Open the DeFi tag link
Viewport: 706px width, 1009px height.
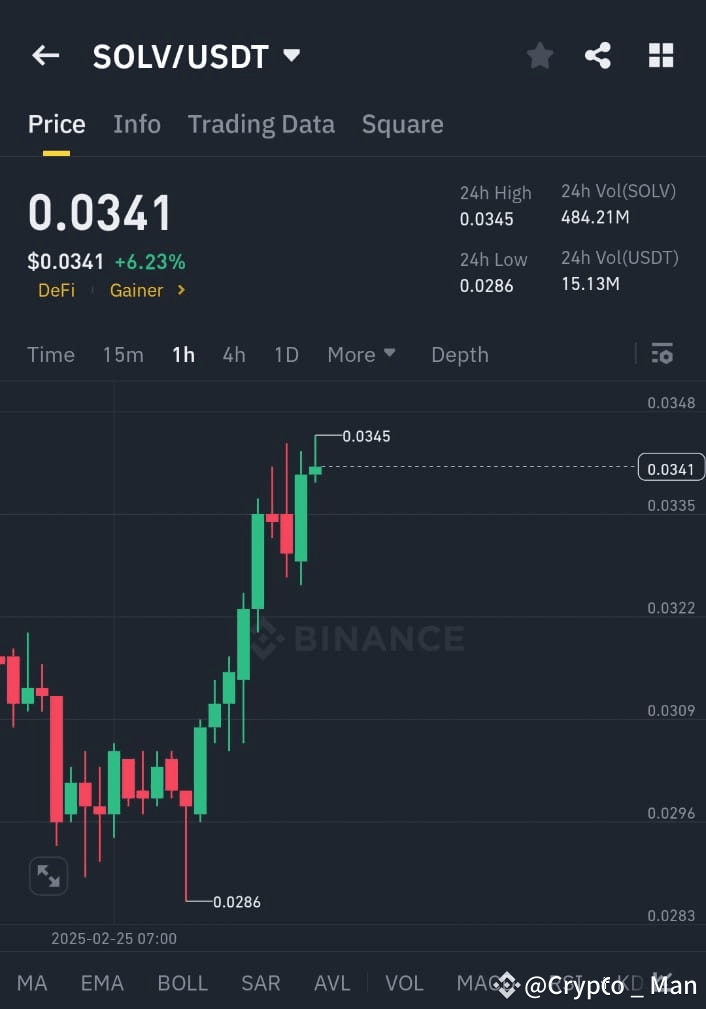(x=56, y=290)
